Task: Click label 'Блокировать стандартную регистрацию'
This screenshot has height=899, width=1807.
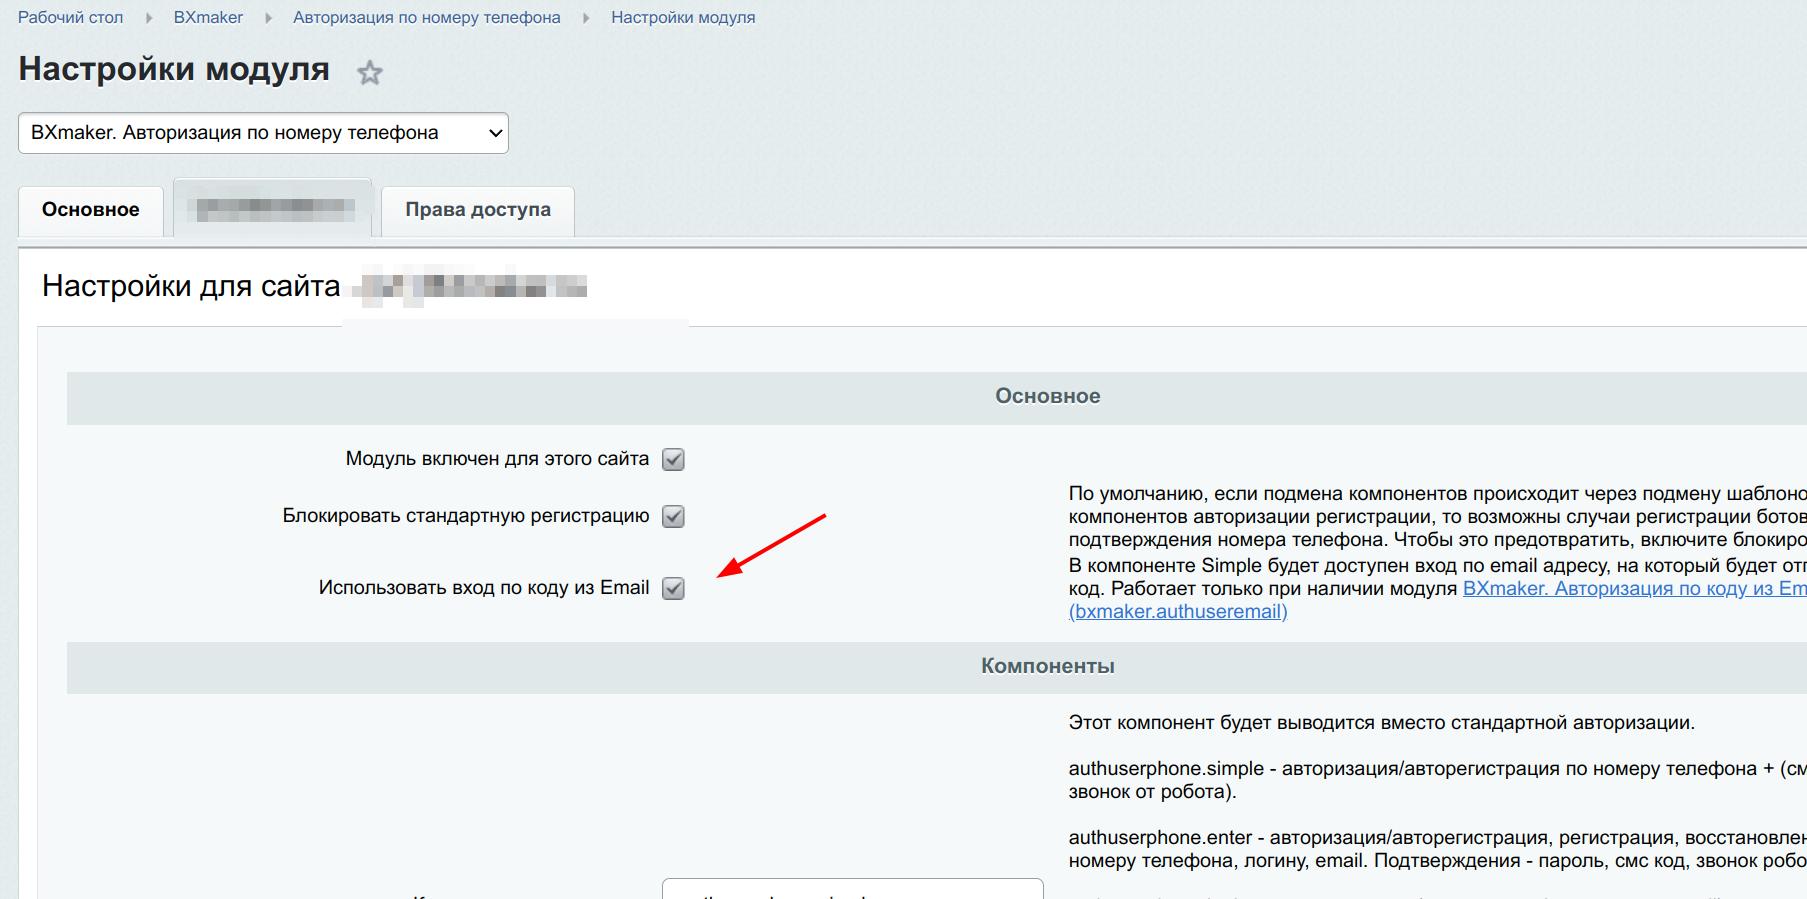Action: (466, 516)
